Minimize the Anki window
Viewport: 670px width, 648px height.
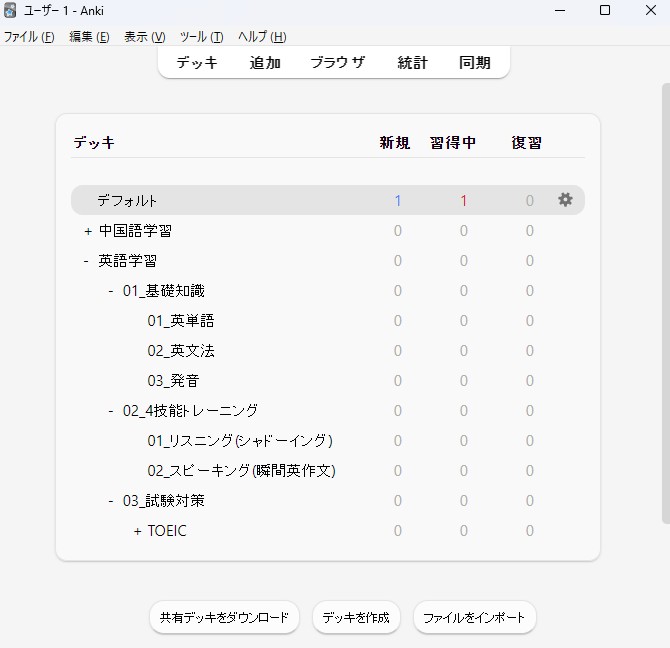(560, 10)
